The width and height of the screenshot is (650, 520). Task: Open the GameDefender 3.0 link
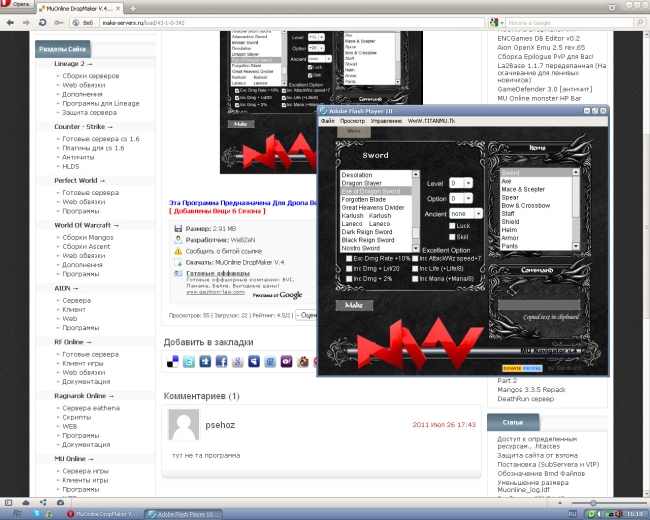(545, 89)
